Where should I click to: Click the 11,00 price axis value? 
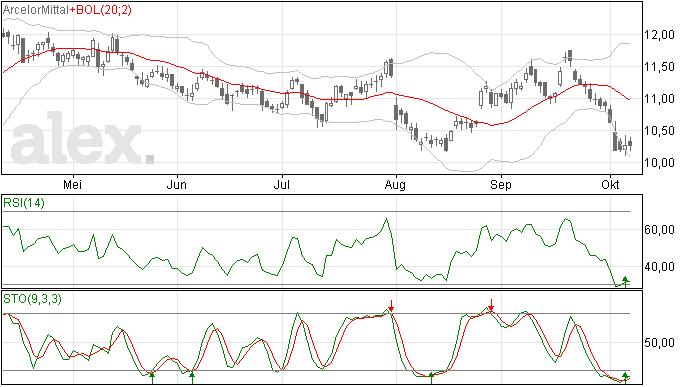pyautogui.click(x=660, y=99)
